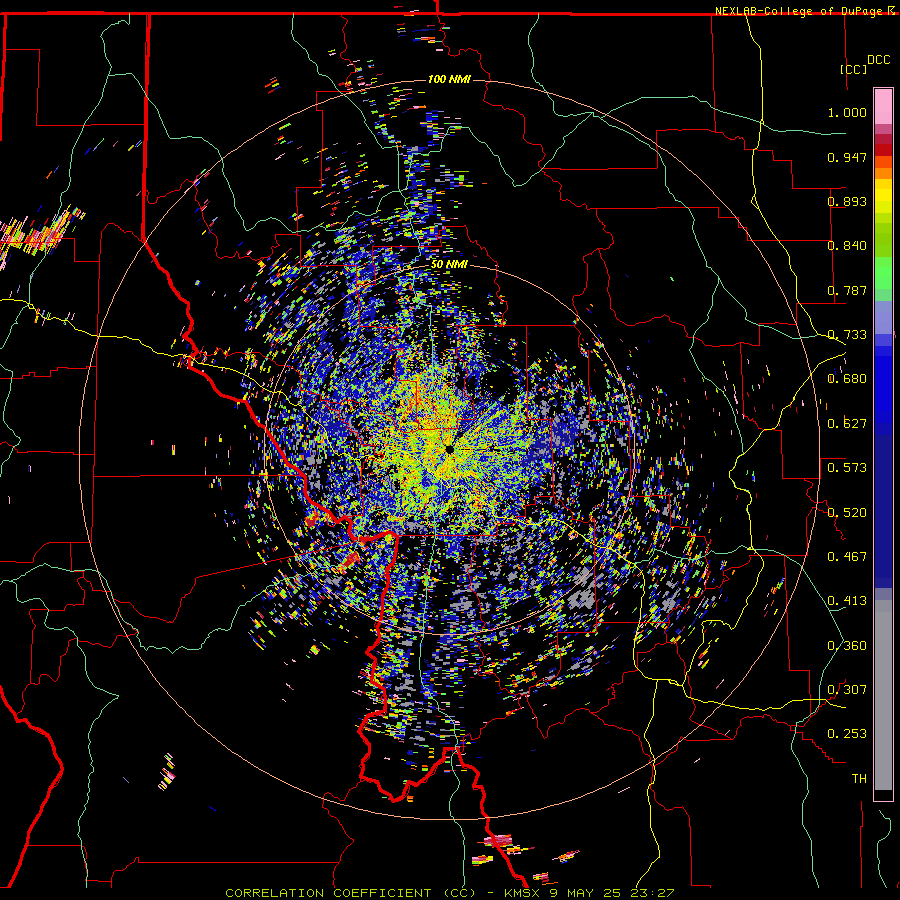Select the 0.840 legend value

click(x=847, y=246)
